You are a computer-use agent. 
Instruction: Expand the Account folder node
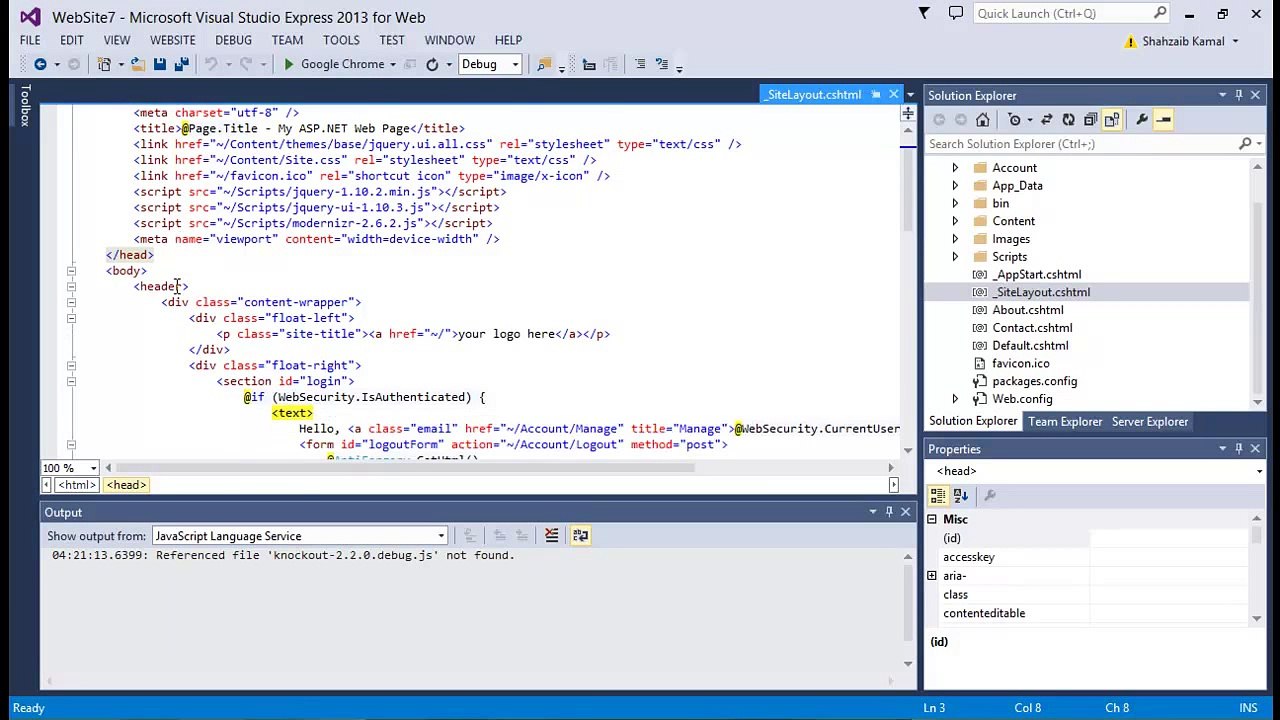pos(955,168)
